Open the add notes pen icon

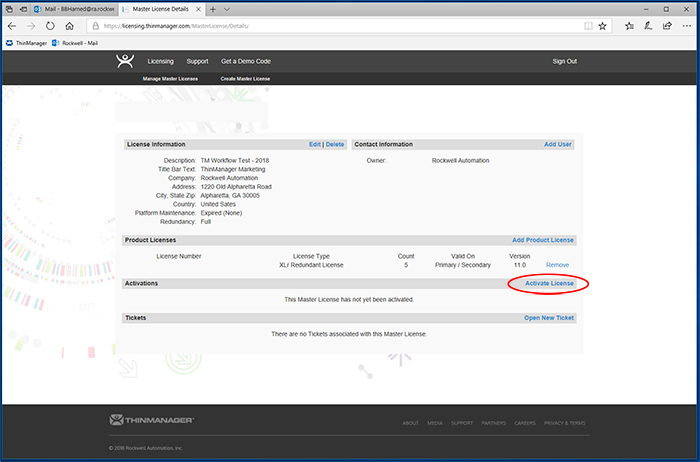(648, 26)
